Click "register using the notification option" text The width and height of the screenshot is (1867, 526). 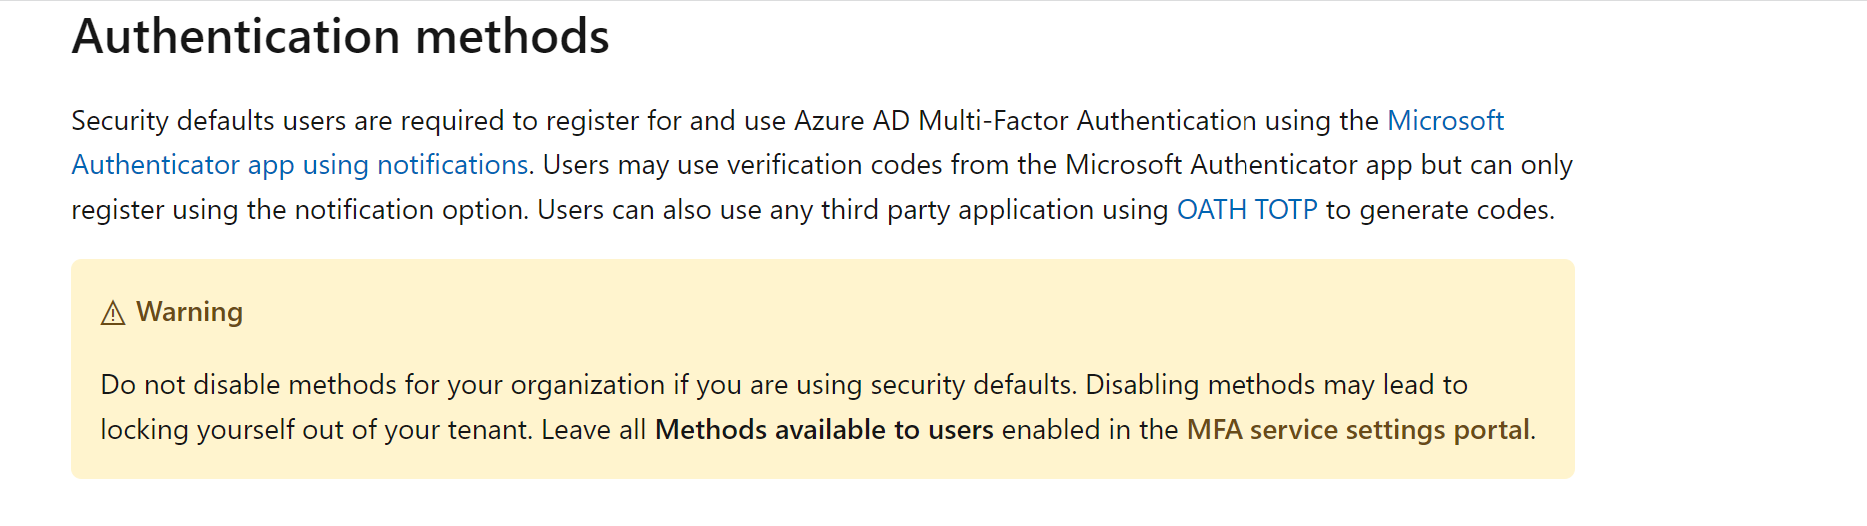tap(298, 210)
